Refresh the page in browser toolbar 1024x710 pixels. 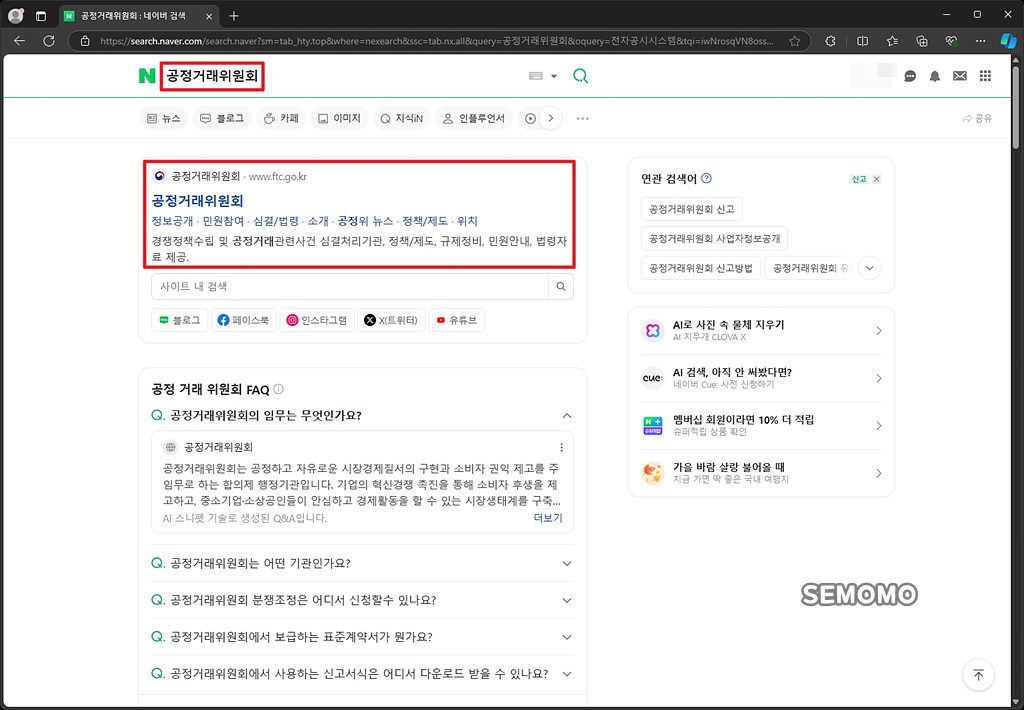(x=49, y=41)
